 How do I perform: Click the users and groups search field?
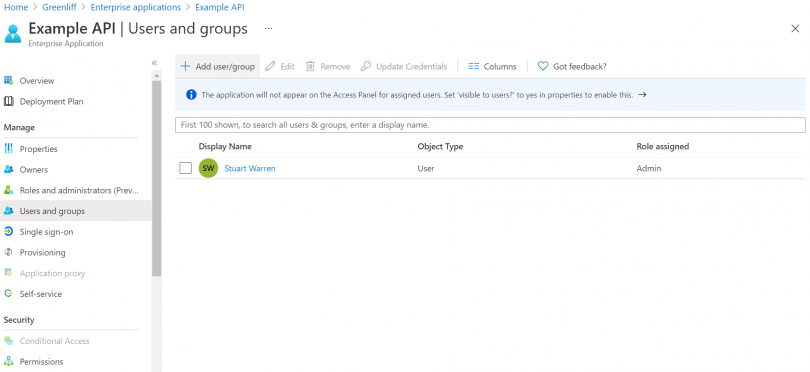(x=490, y=125)
